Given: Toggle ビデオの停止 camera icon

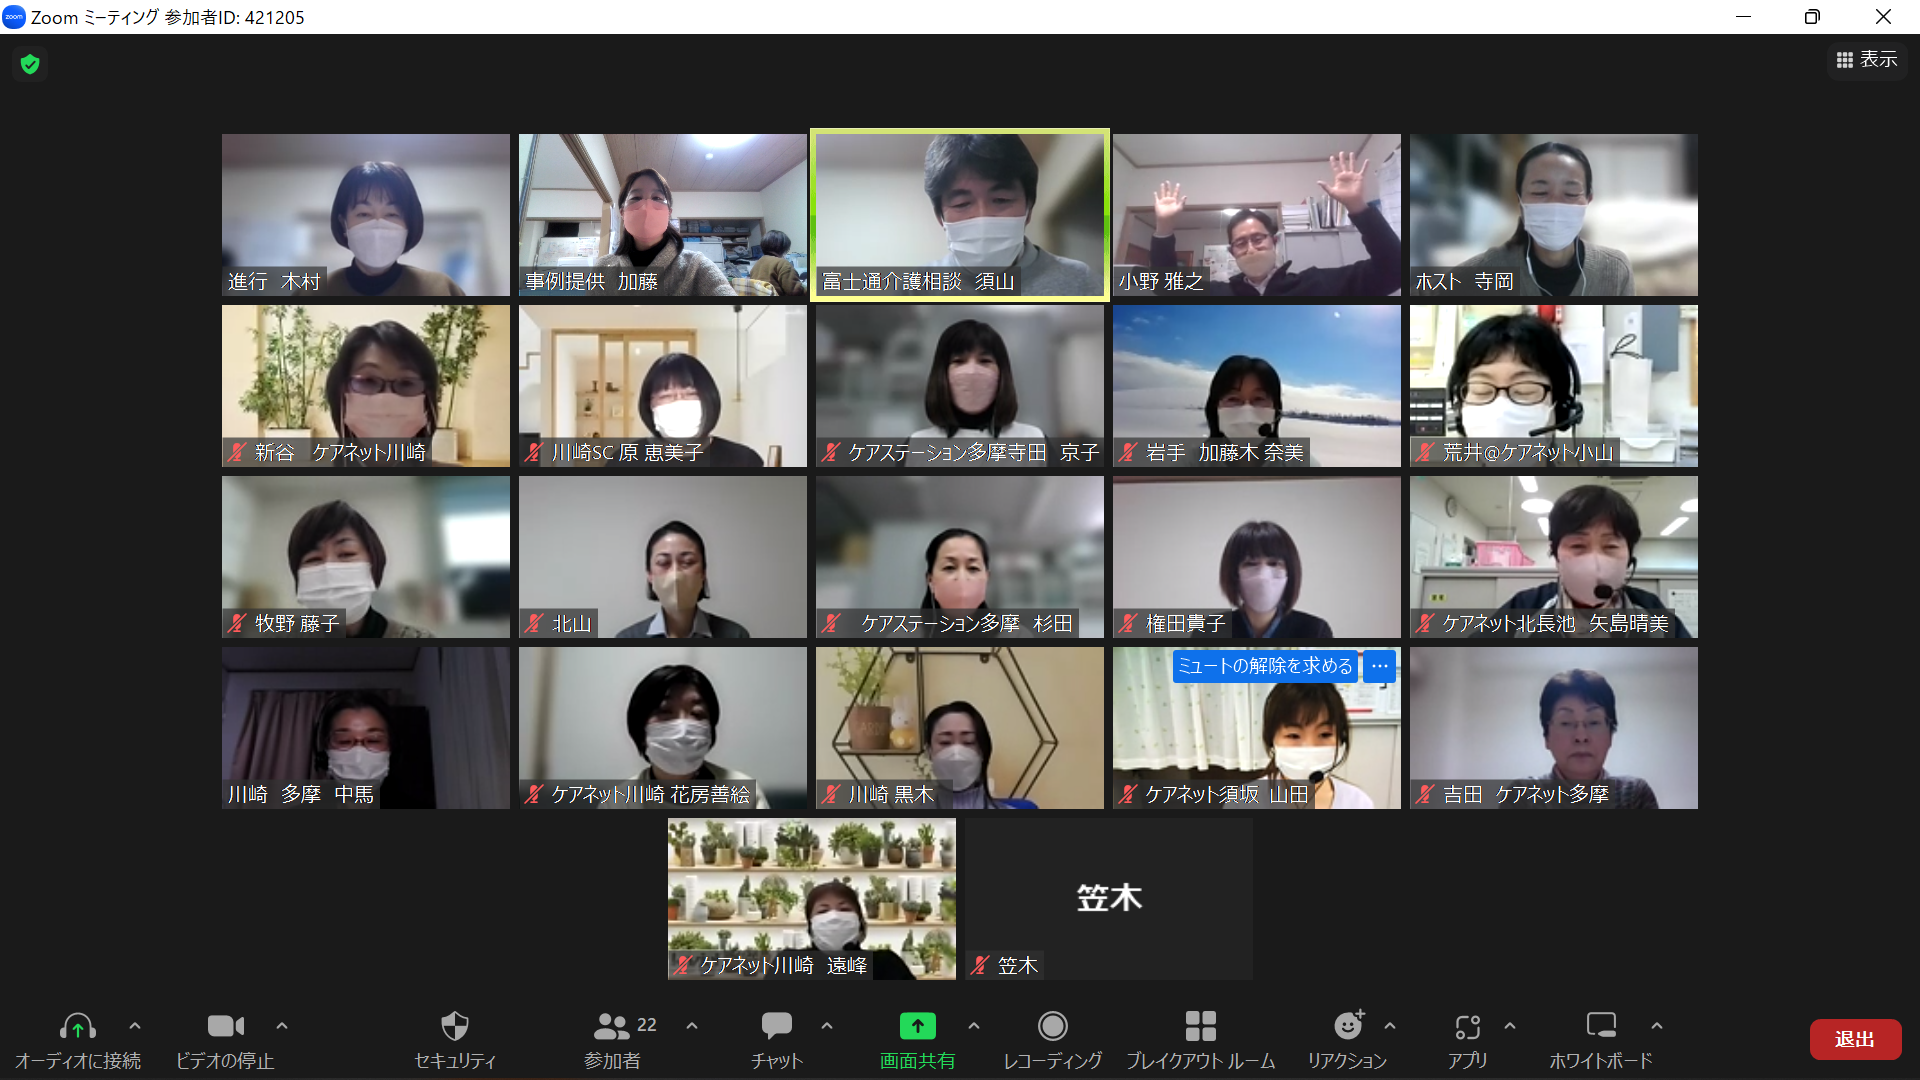Looking at the screenshot, I should click(225, 1026).
